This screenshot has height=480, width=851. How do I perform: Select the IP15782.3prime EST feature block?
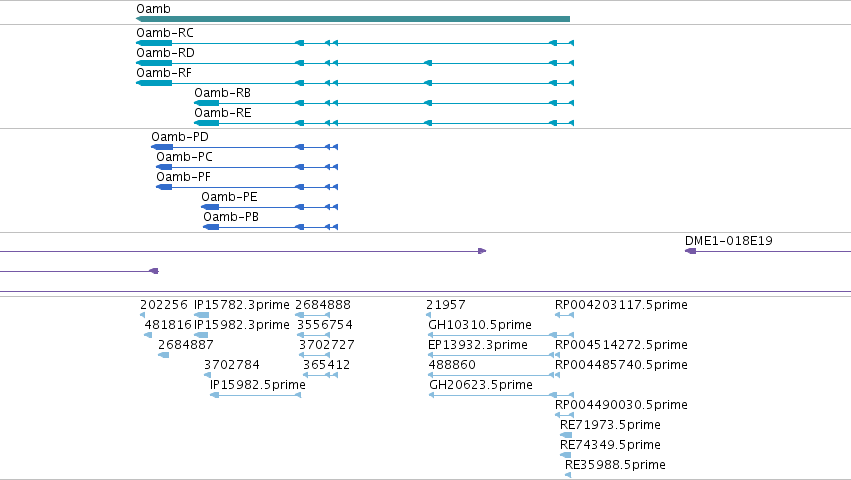[201, 315]
